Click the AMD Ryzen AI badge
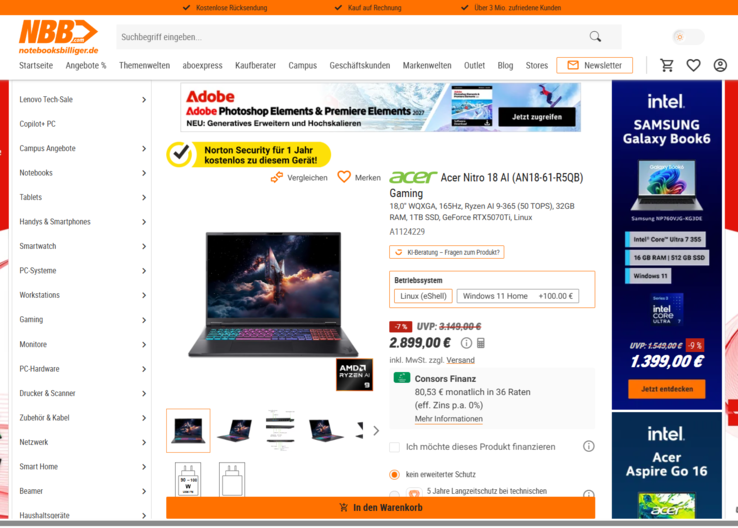This screenshot has width=738, height=528. (x=354, y=375)
